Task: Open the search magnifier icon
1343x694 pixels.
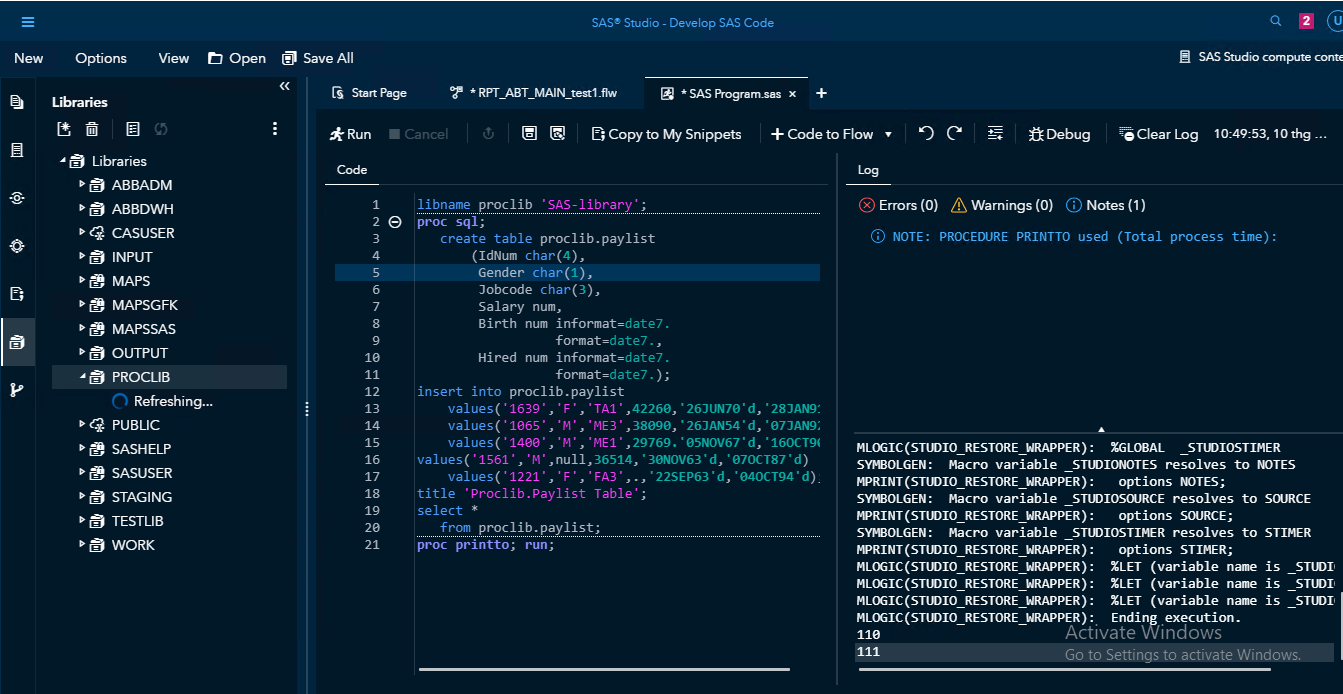Action: 1276,21
